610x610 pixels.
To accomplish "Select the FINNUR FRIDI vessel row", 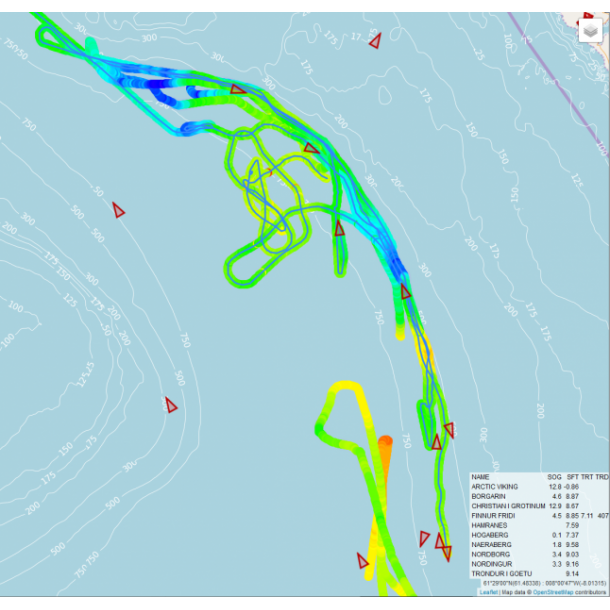I will pyautogui.click(x=494, y=515).
